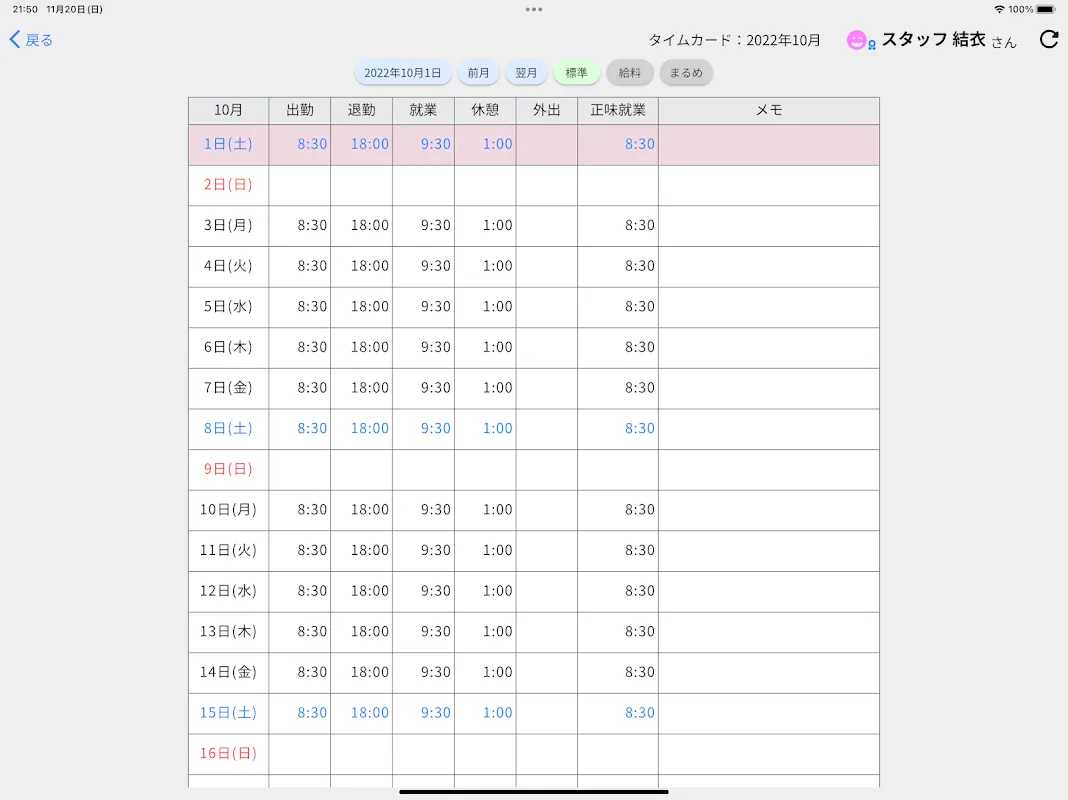Enable the まるめ rounding view

pyautogui.click(x=686, y=72)
